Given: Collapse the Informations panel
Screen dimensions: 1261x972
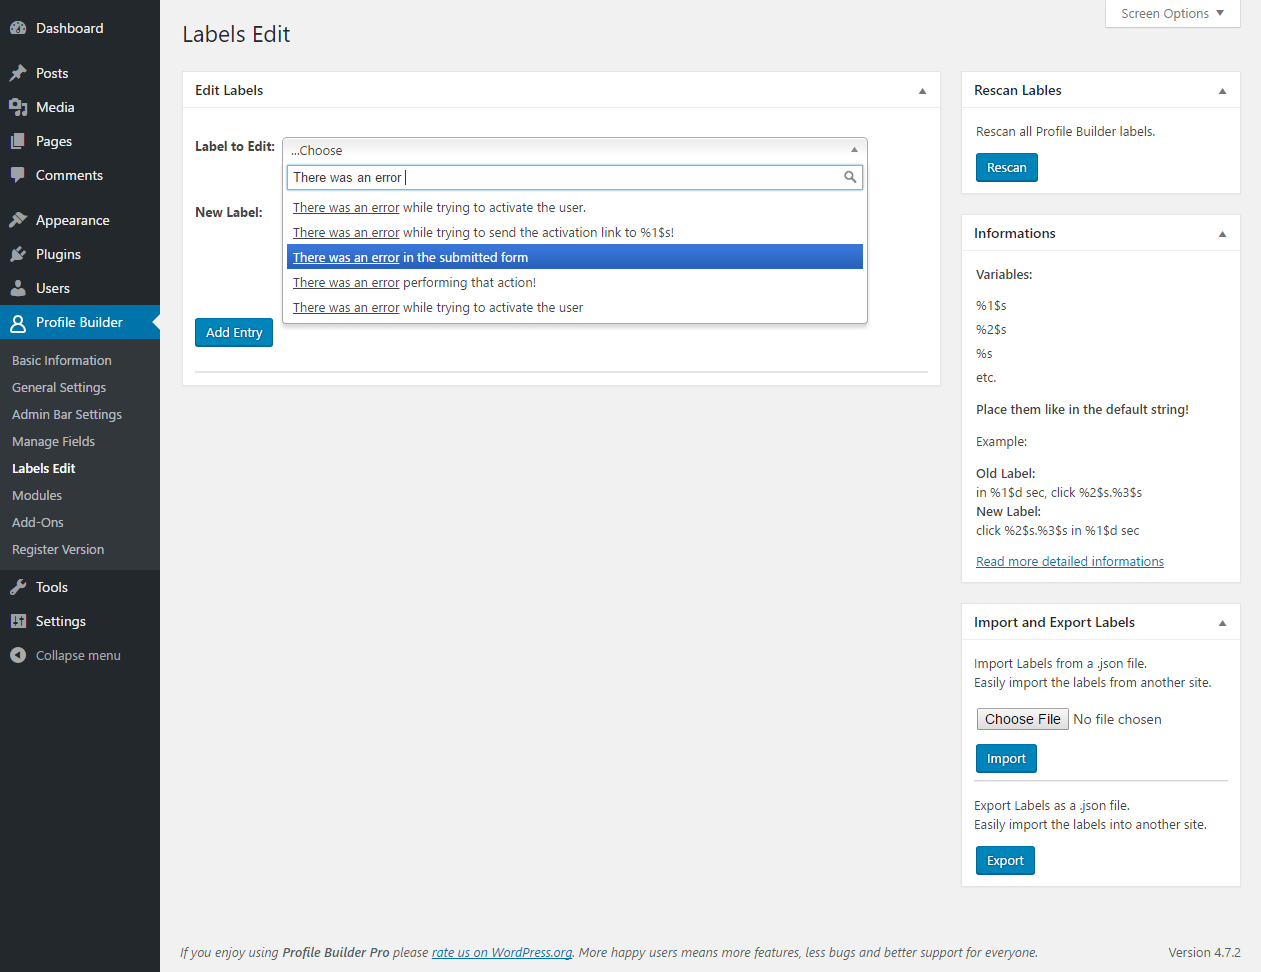Looking at the screenshot, I should (1222, 234).
